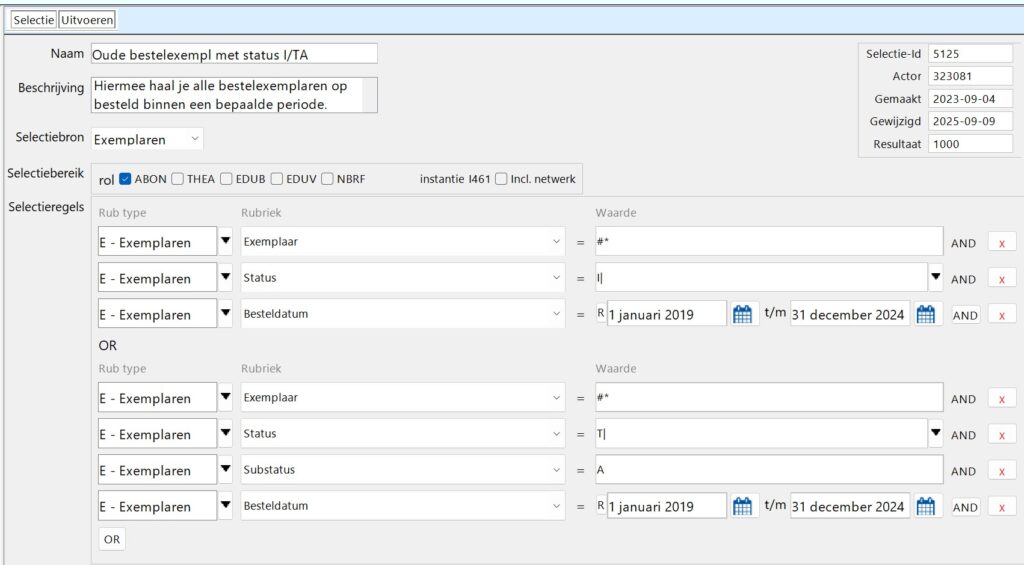Enable the THEA role checkbox

[177, 179]
